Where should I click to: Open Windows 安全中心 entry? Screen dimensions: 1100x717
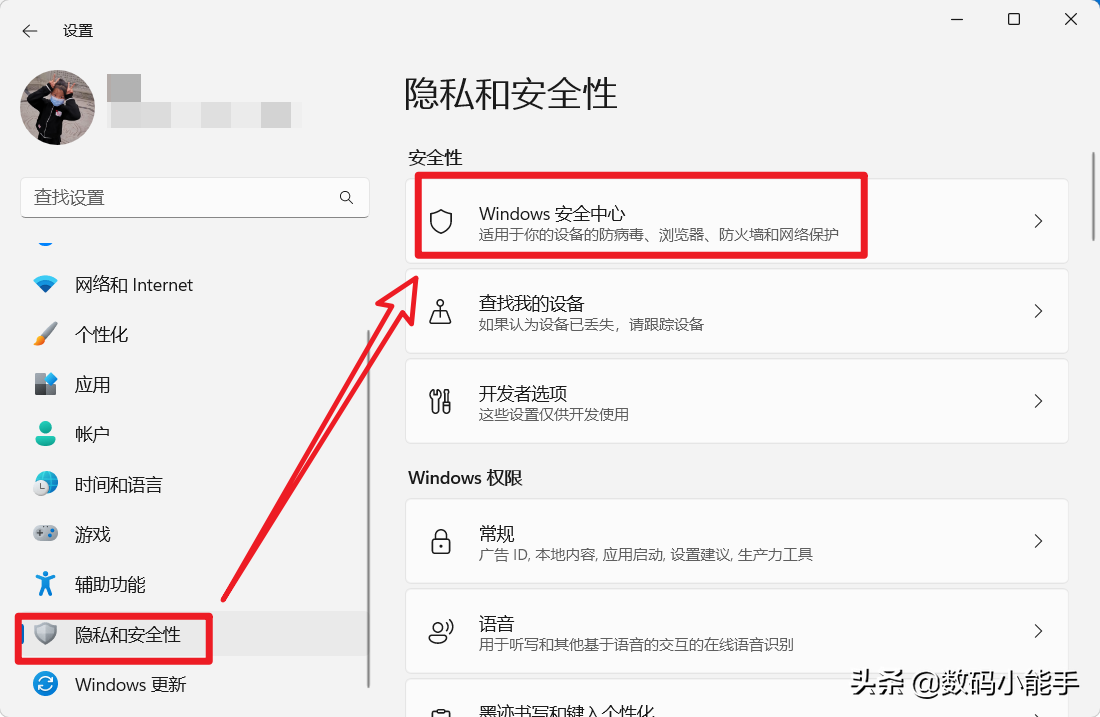[x=737, y=222]
